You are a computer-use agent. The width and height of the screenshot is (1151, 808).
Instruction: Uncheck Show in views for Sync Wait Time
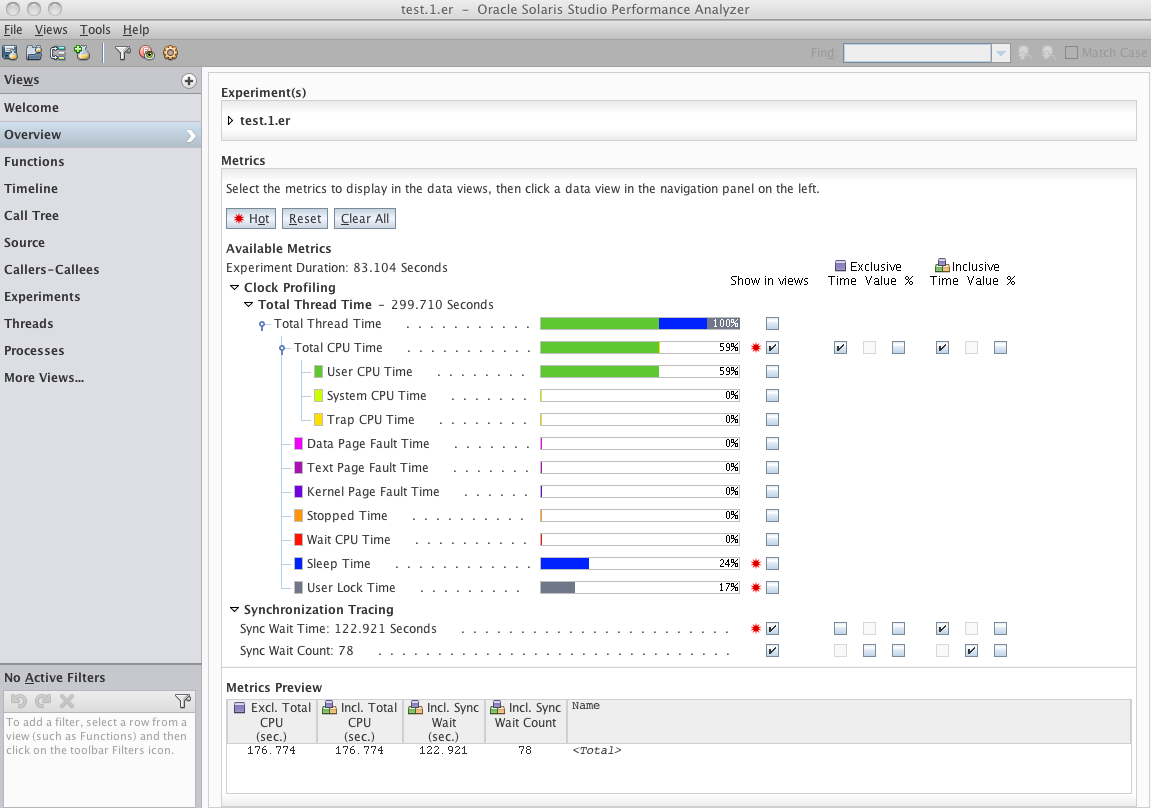772,629
